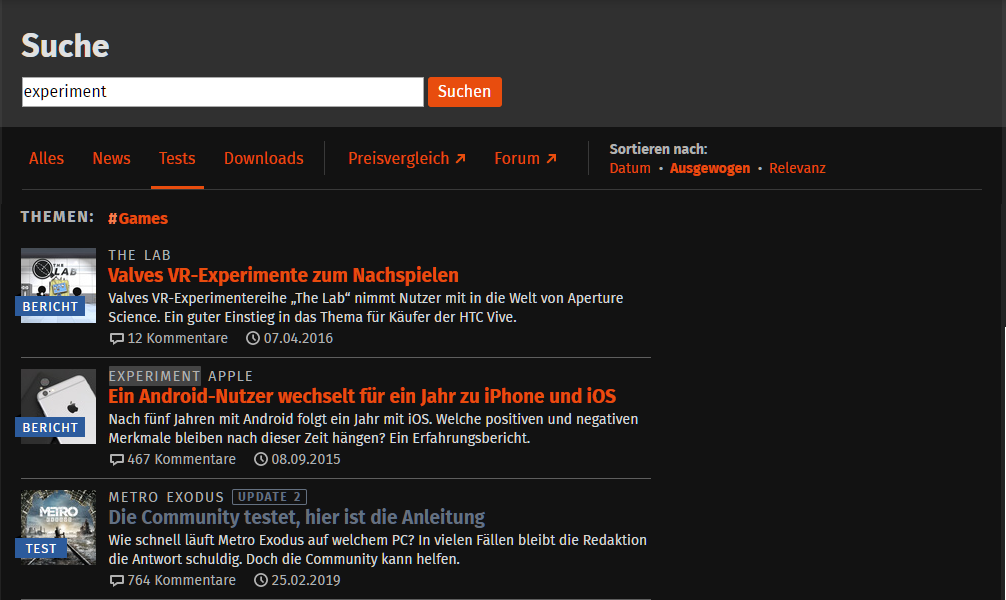This screenshot has height=600, width=1006.
Task: Click the date text 07.04.2016
Action: (298, 338)
